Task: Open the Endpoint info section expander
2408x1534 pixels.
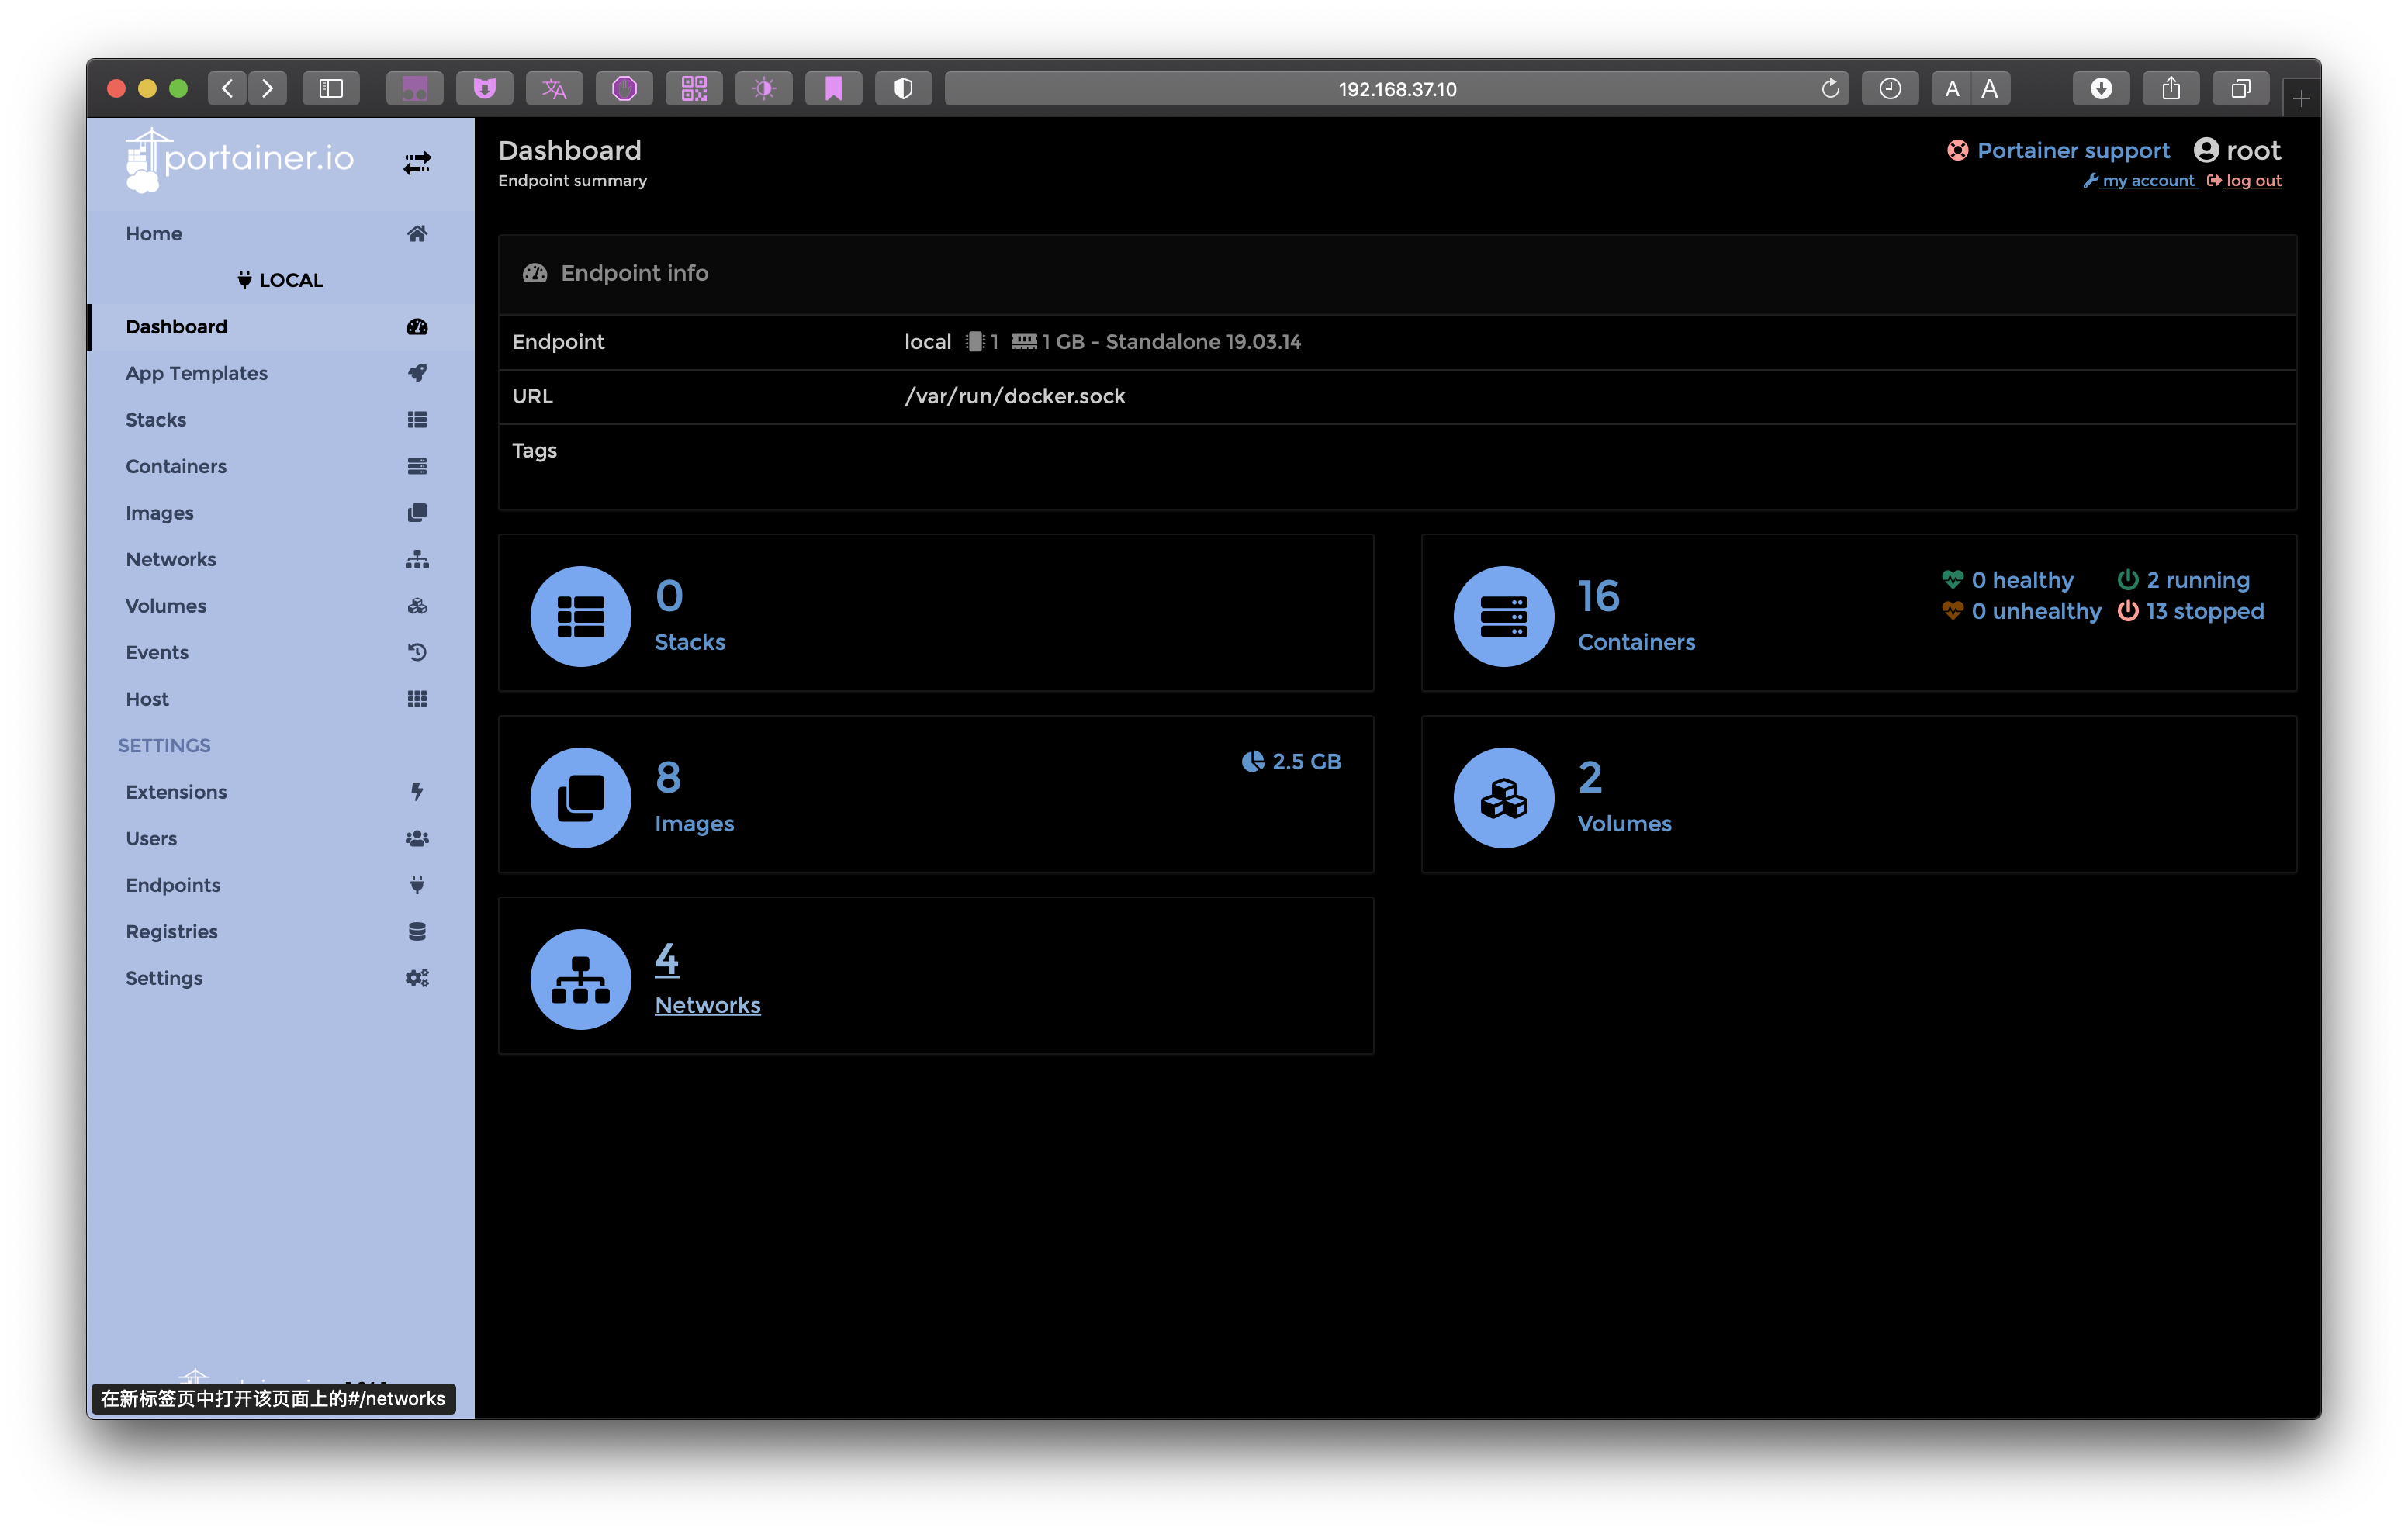Action: 618,272
